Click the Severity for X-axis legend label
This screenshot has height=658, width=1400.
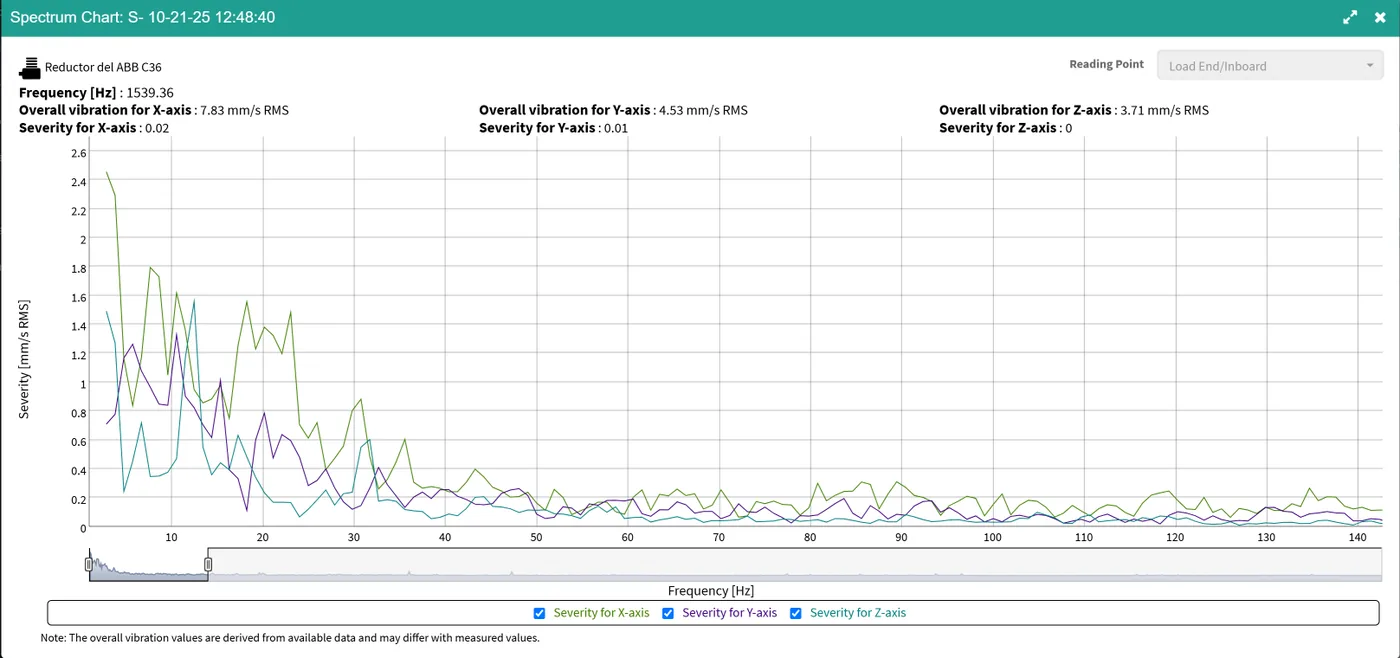pyautogui.click(x=601, y=613)
